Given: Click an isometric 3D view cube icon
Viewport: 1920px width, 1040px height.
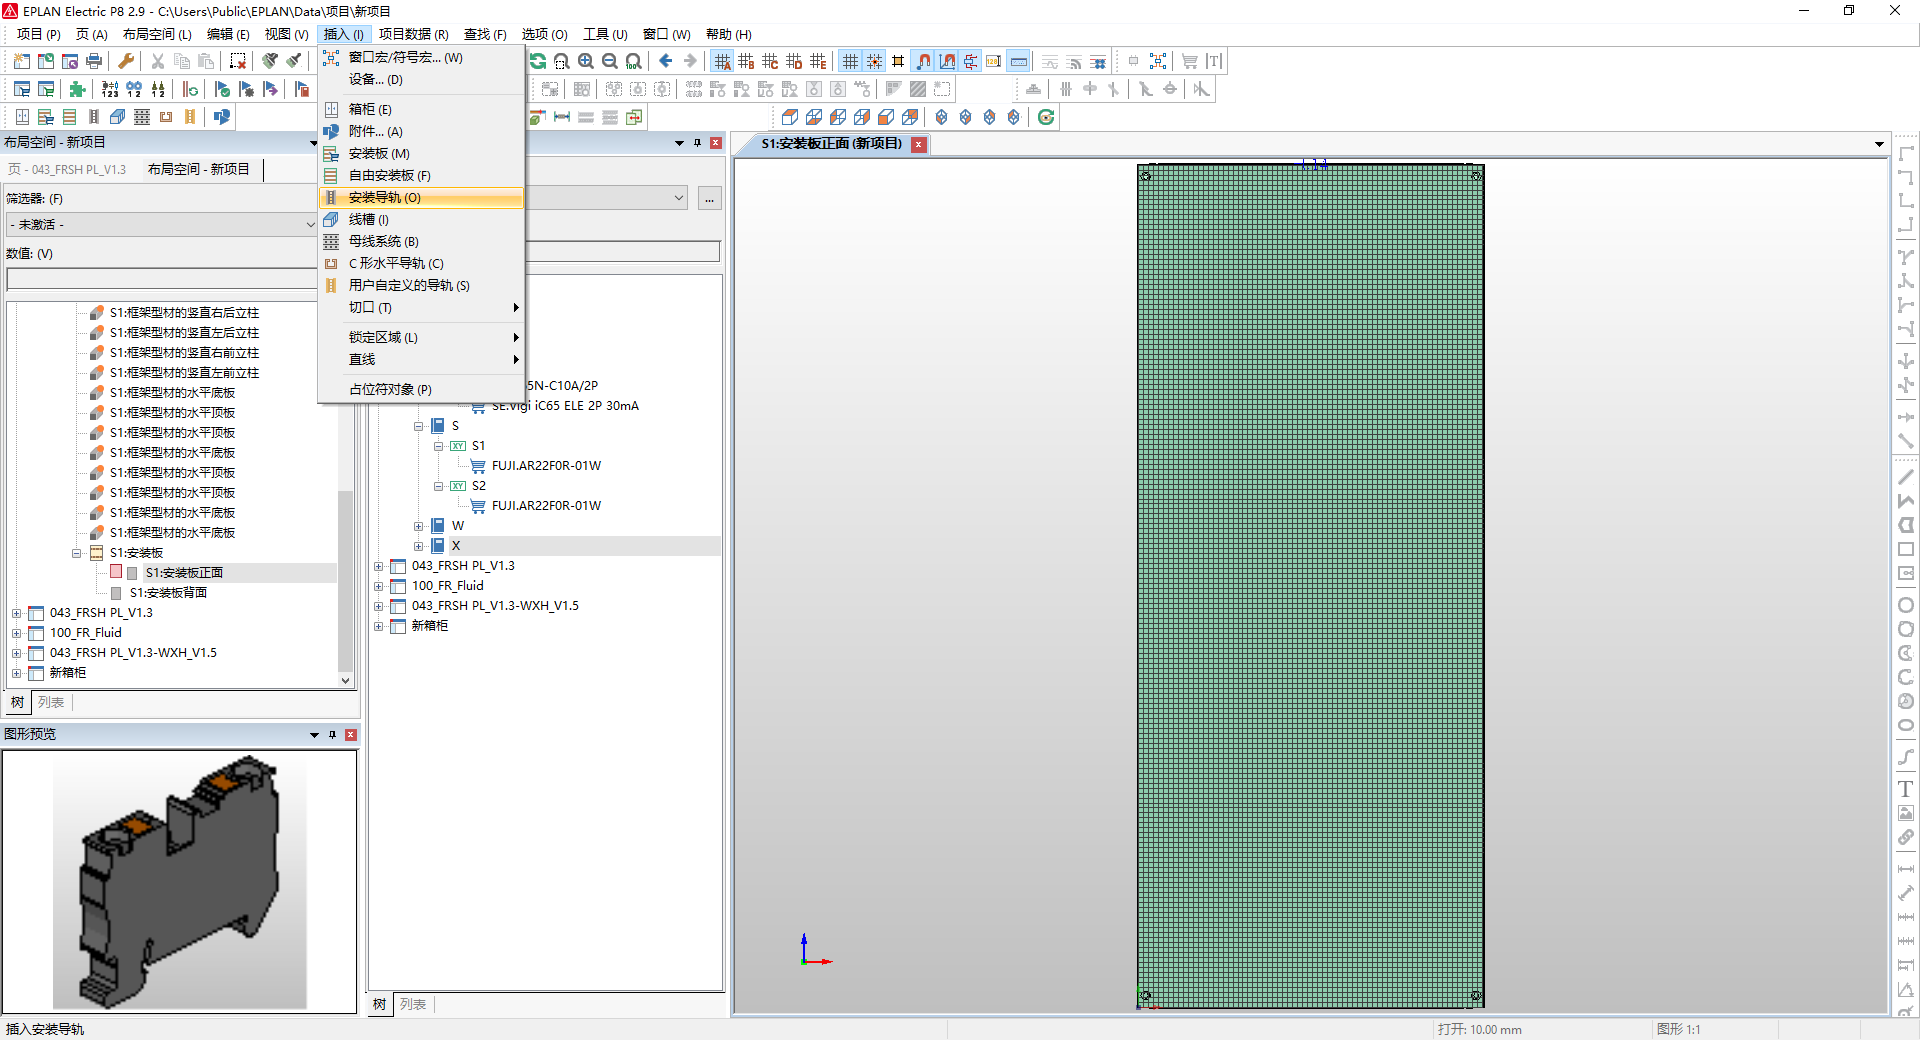Looking at the screenshot, I should tap(940, 117).
